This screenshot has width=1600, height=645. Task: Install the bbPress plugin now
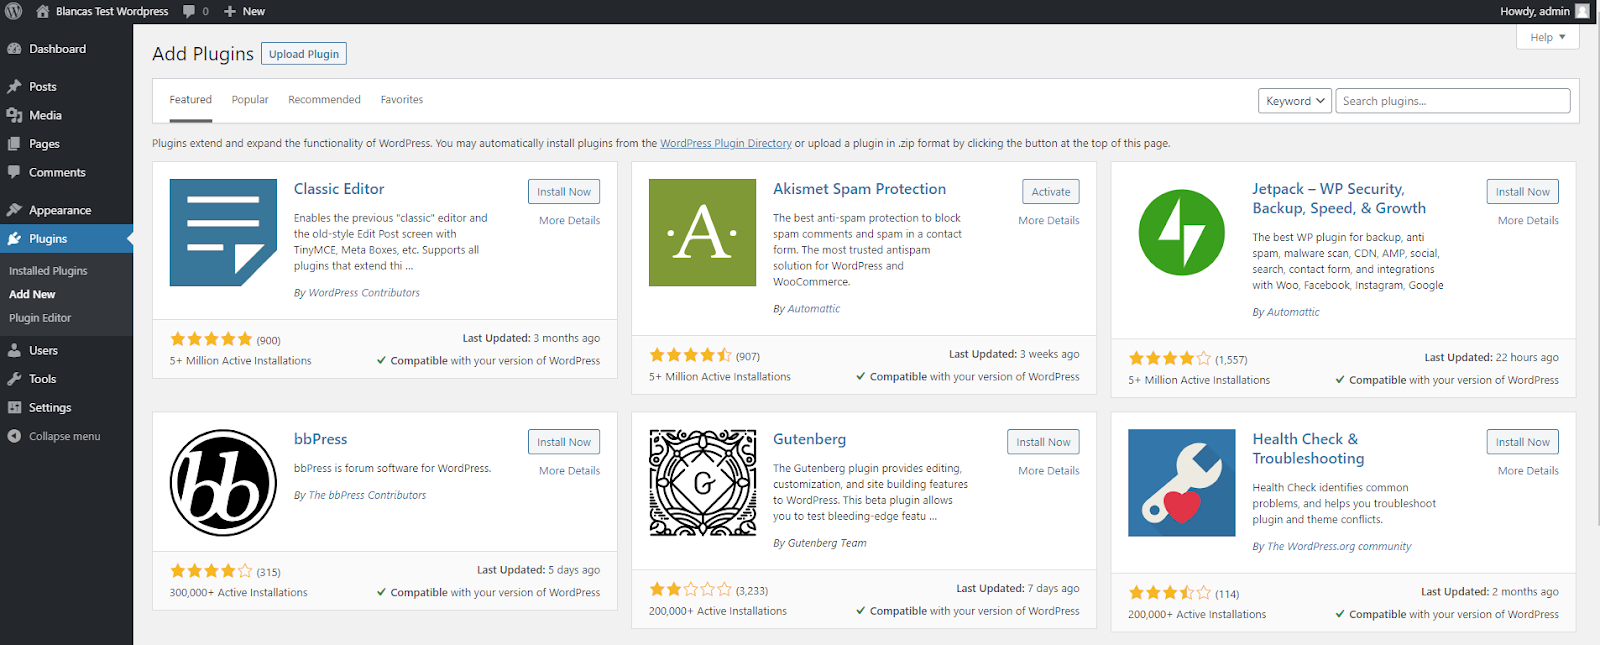[x=564, y=442]
